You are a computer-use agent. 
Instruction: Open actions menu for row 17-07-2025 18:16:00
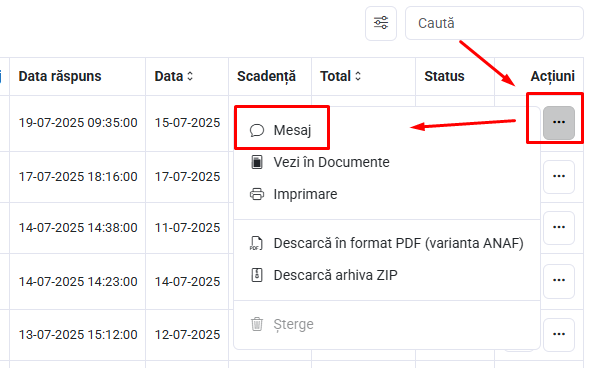tap(559, 177)
